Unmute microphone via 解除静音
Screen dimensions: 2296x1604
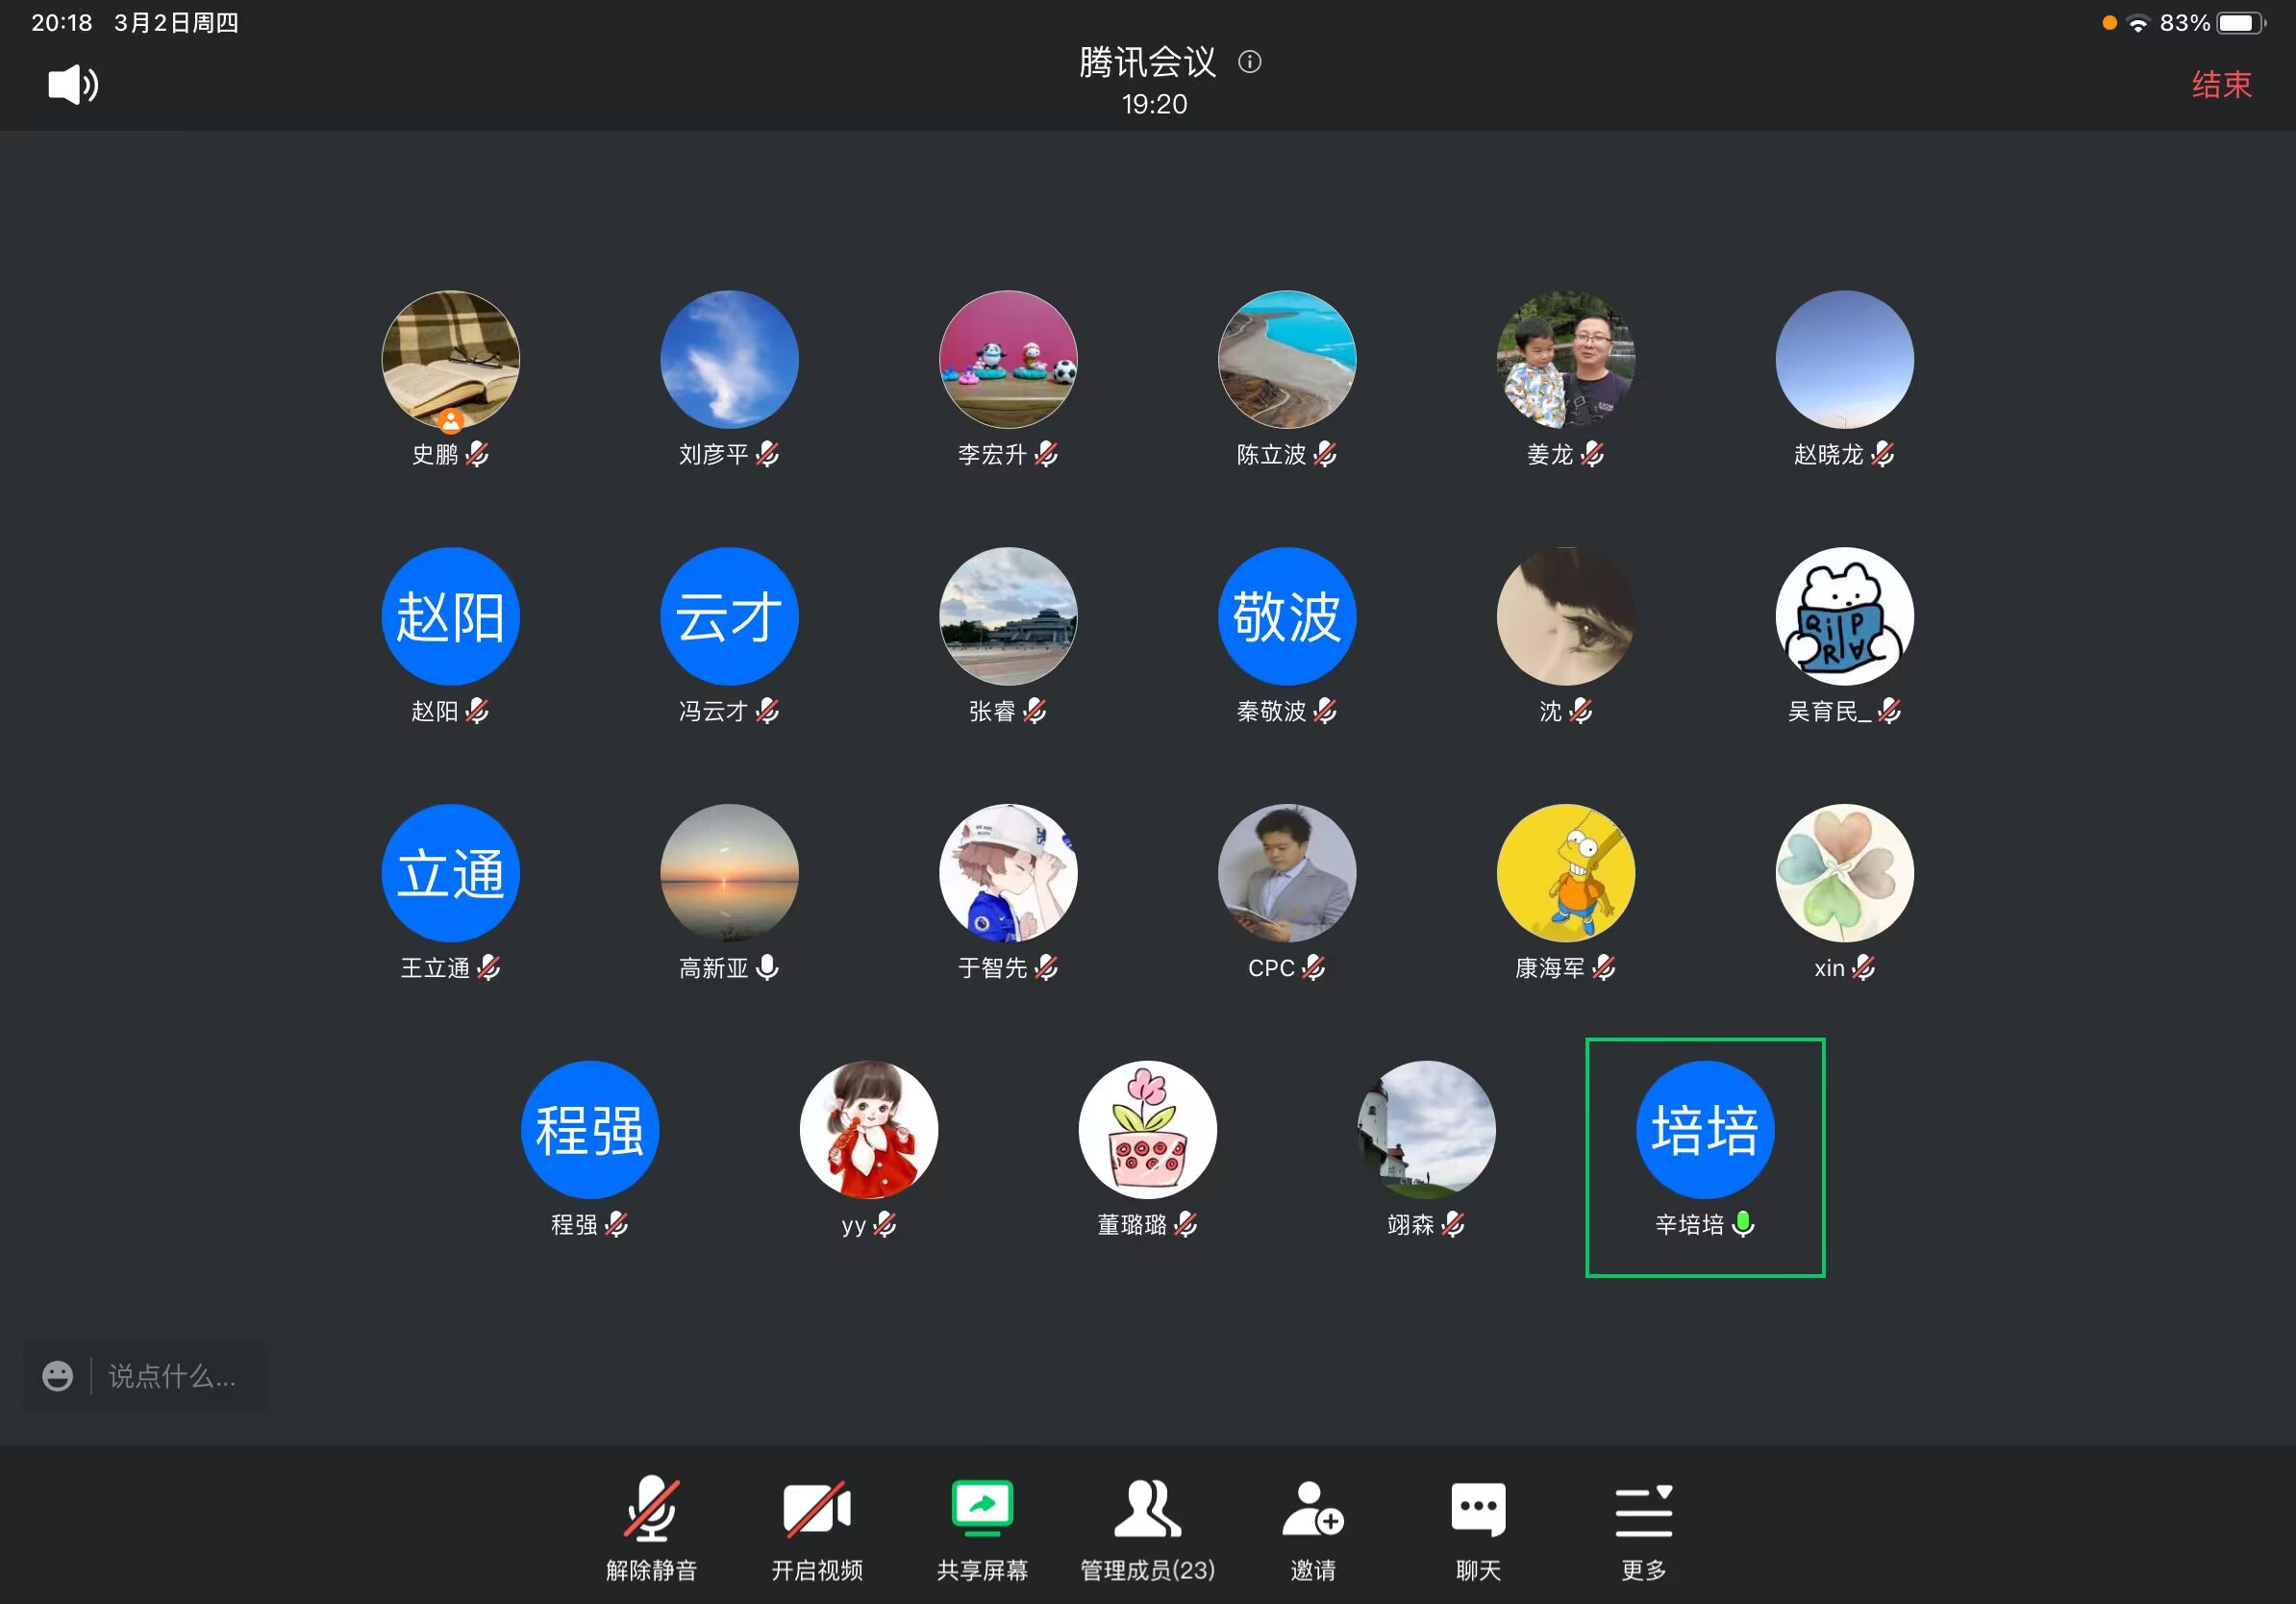pyautogui.click(x=651, y=1529)
